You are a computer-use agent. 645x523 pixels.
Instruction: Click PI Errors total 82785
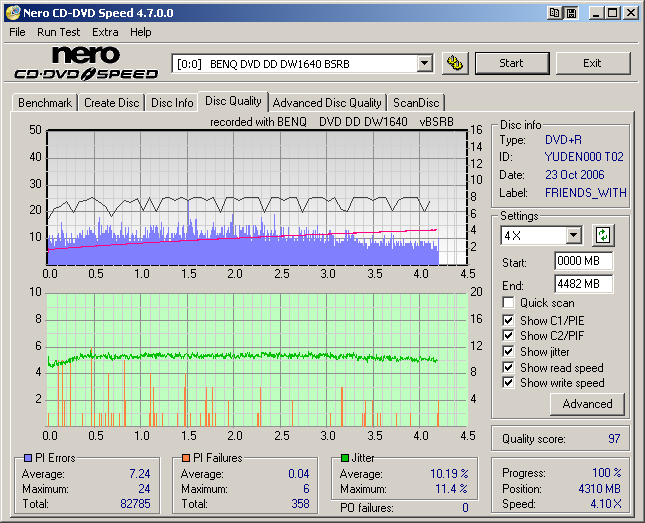click(x=135, y=504)
